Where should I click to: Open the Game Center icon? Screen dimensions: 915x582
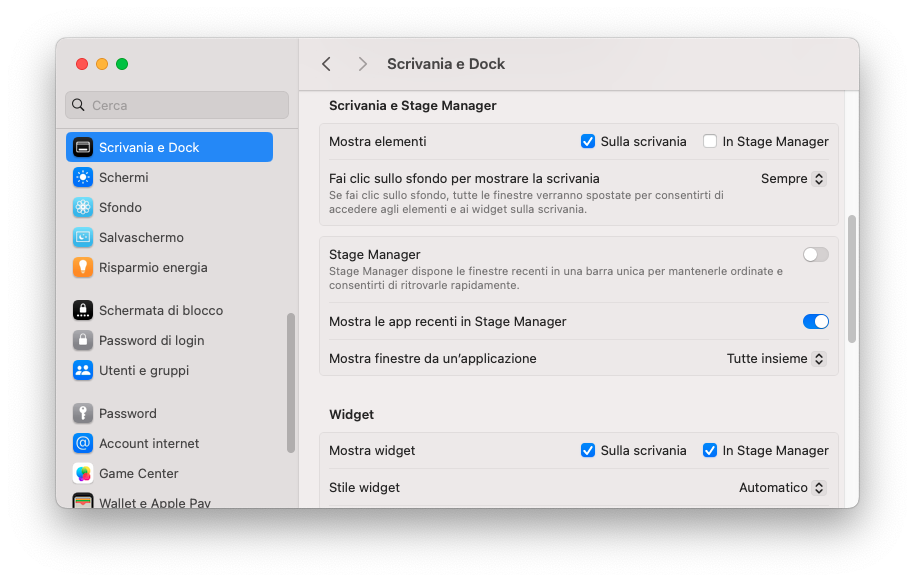(x=83, y=473)
